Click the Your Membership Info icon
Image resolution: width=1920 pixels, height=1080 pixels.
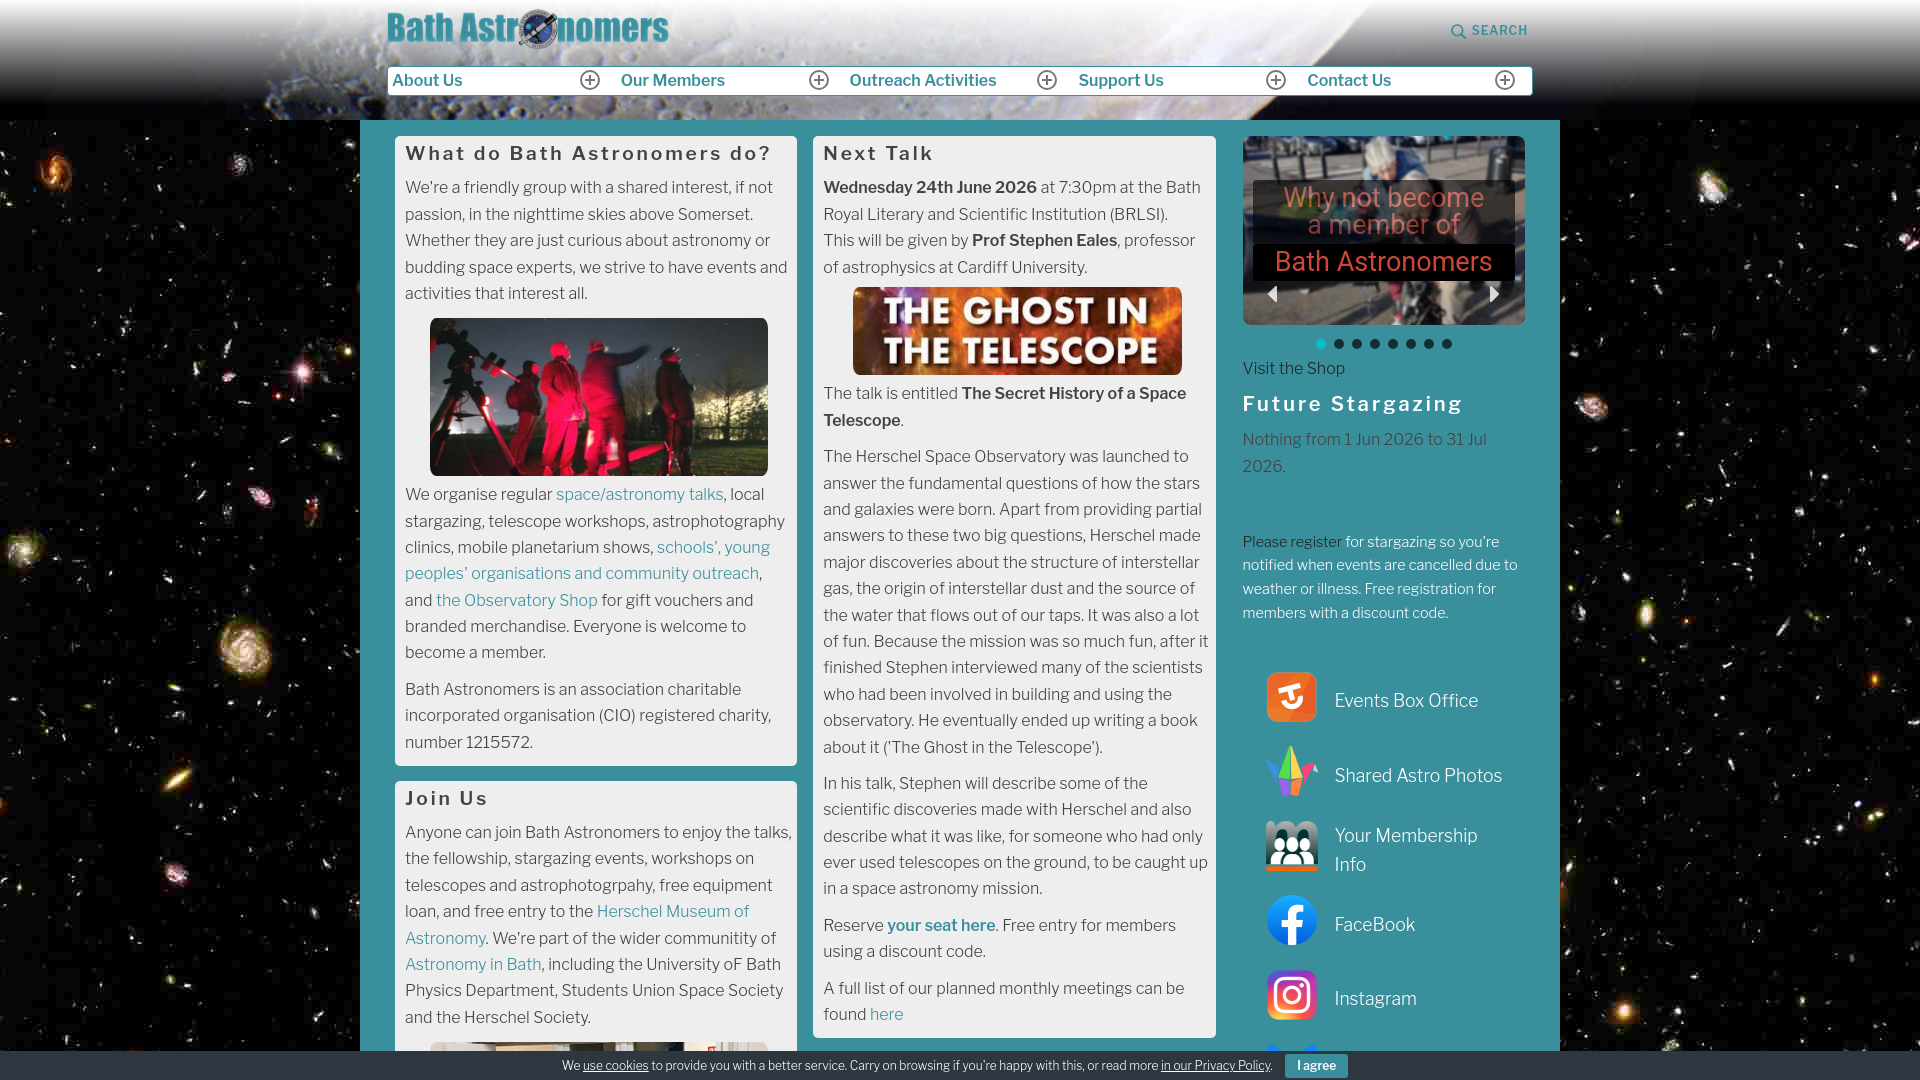point(1291,846)
